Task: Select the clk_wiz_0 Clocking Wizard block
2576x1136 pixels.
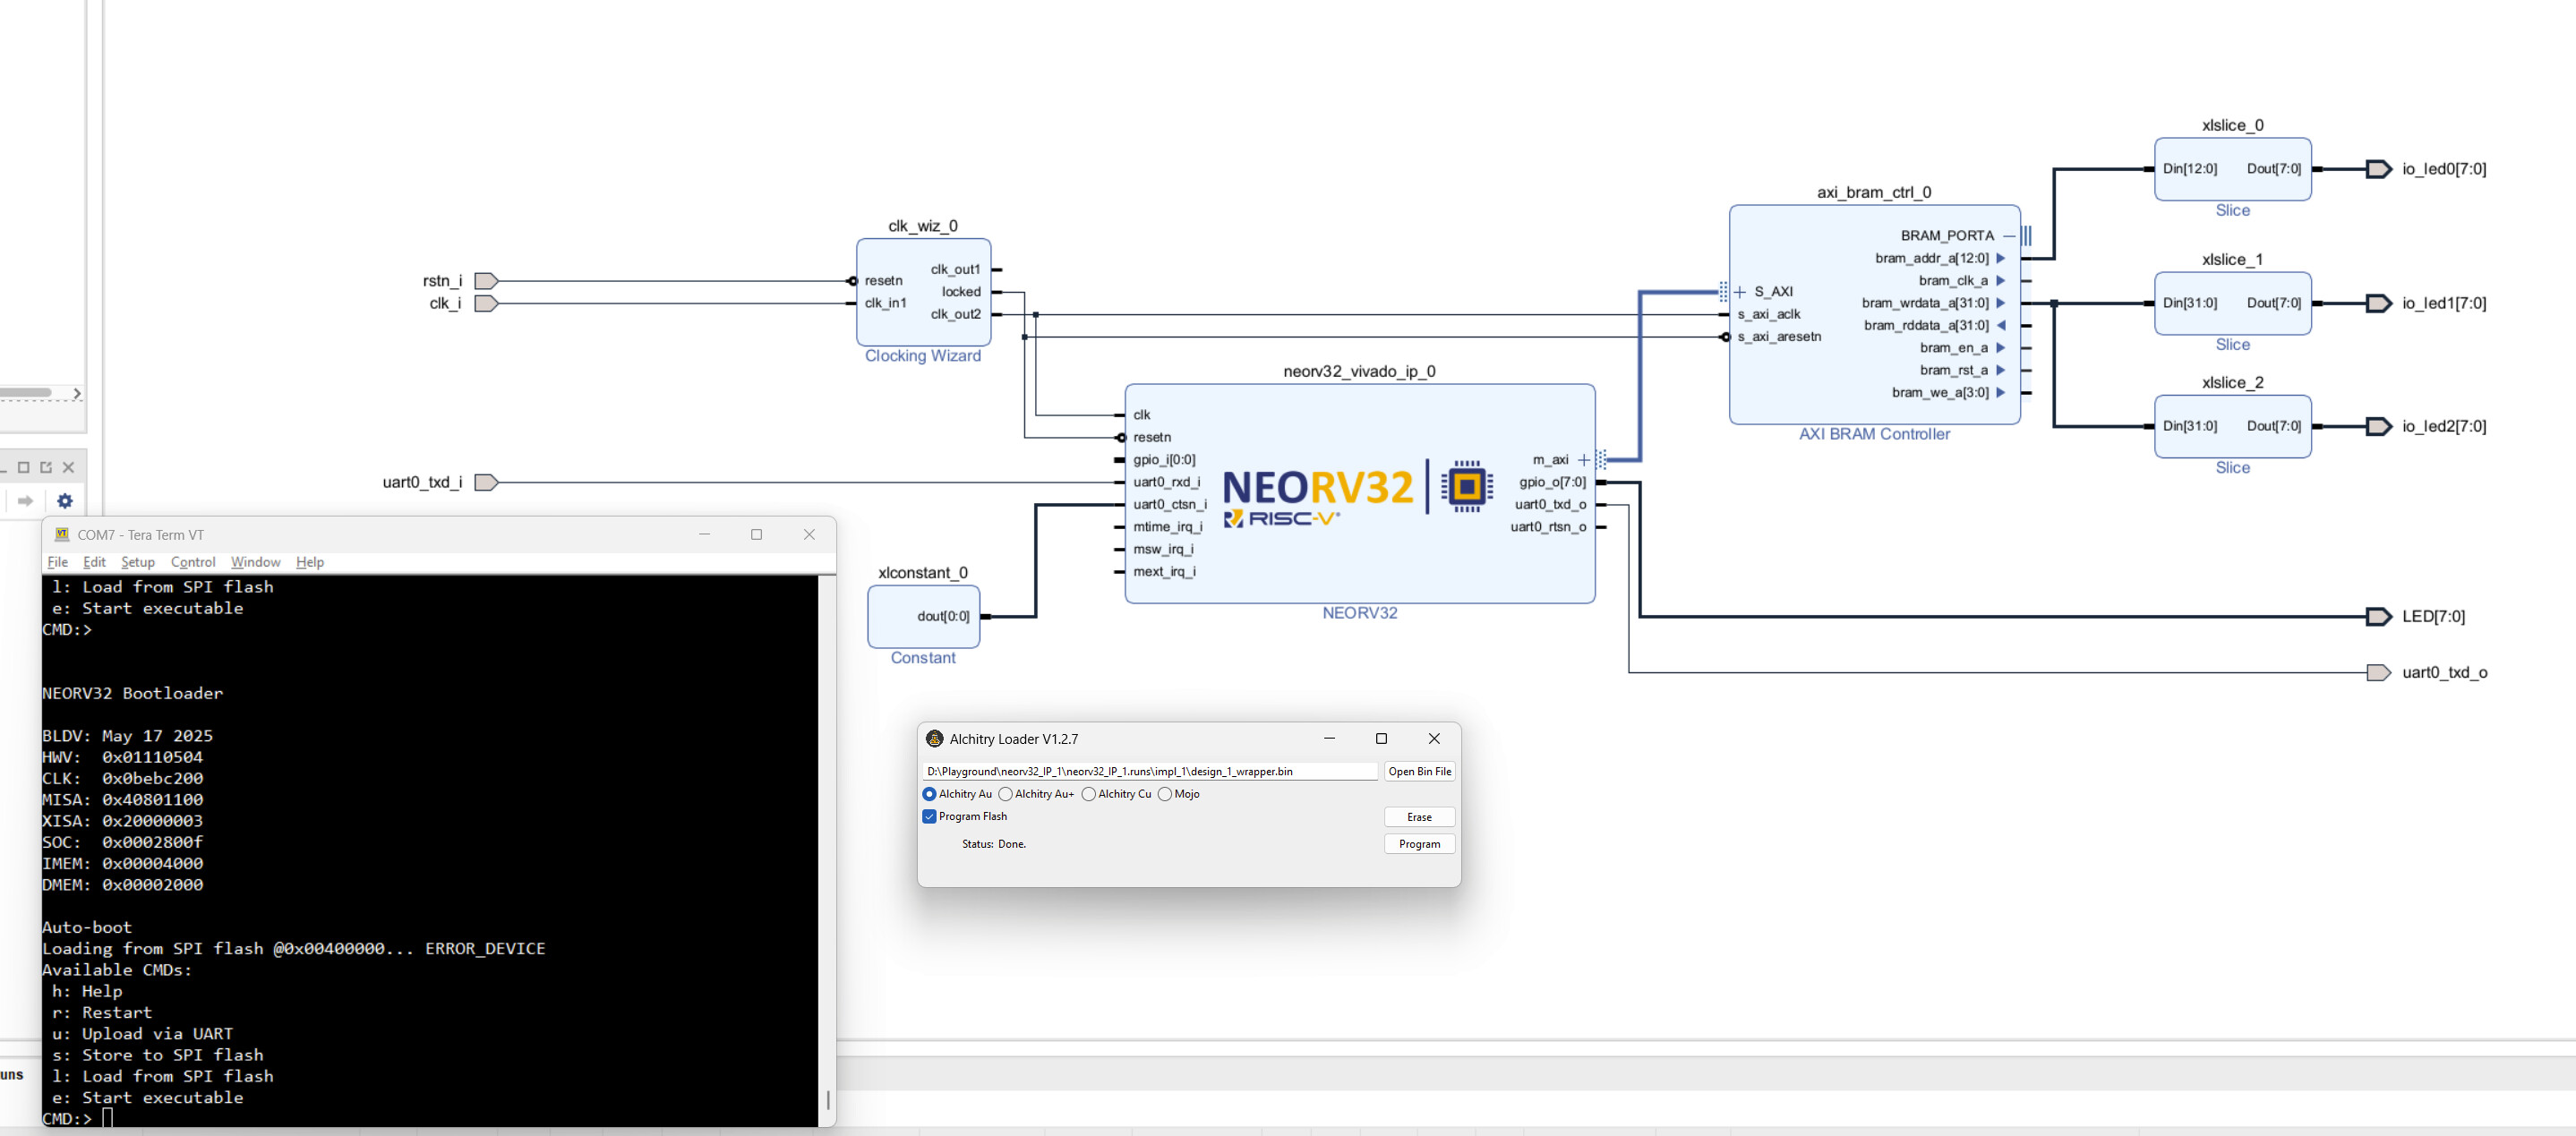Action: point(923,292)
